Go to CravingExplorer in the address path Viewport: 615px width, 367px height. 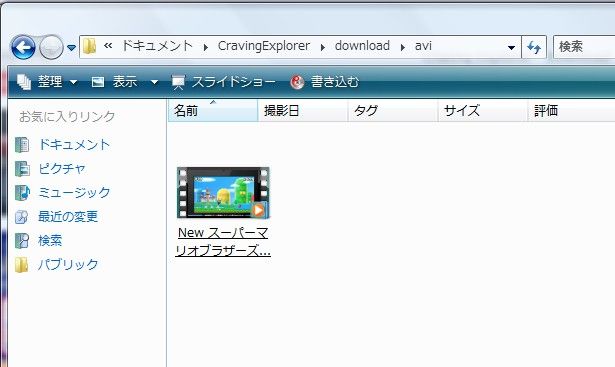[264, 46]
